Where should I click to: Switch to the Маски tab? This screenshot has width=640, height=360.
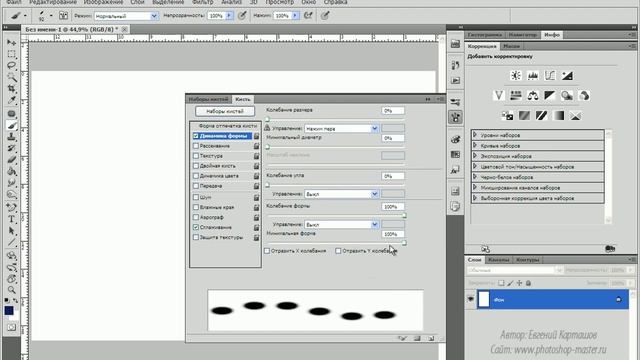click(x=511, y=46)
